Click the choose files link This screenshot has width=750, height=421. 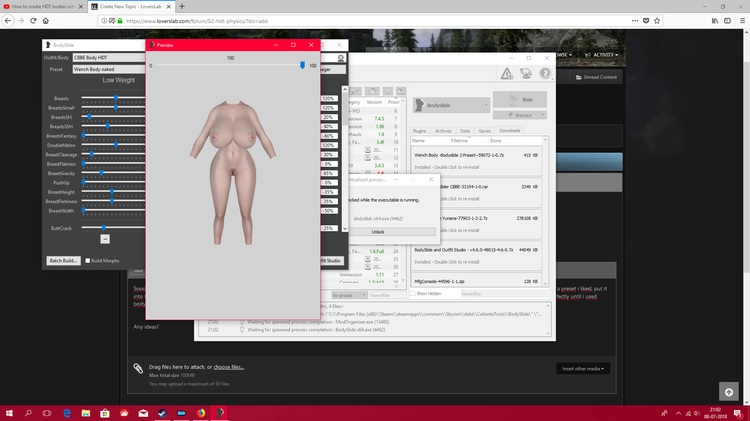pyautogui.click(x=229, y=367)
